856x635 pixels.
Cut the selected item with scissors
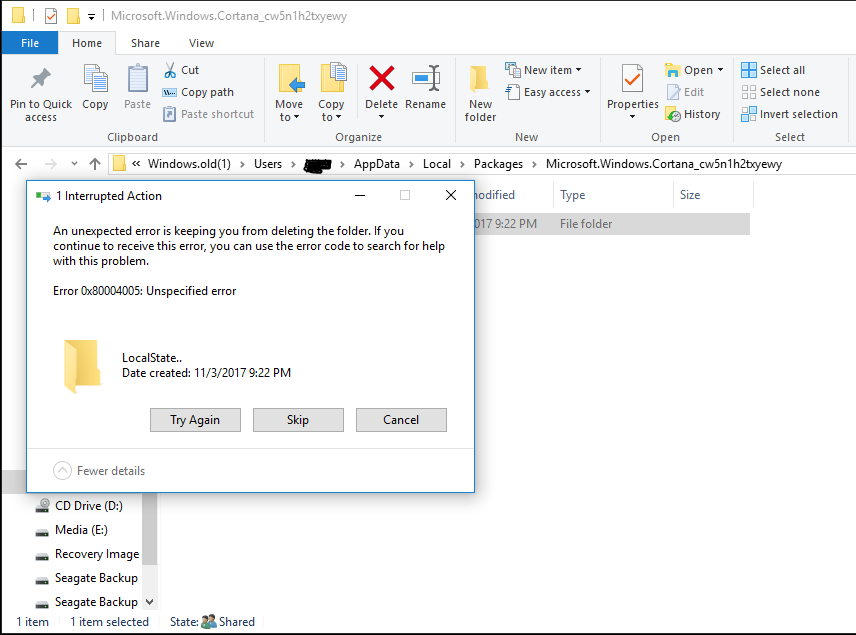(182, 70)
